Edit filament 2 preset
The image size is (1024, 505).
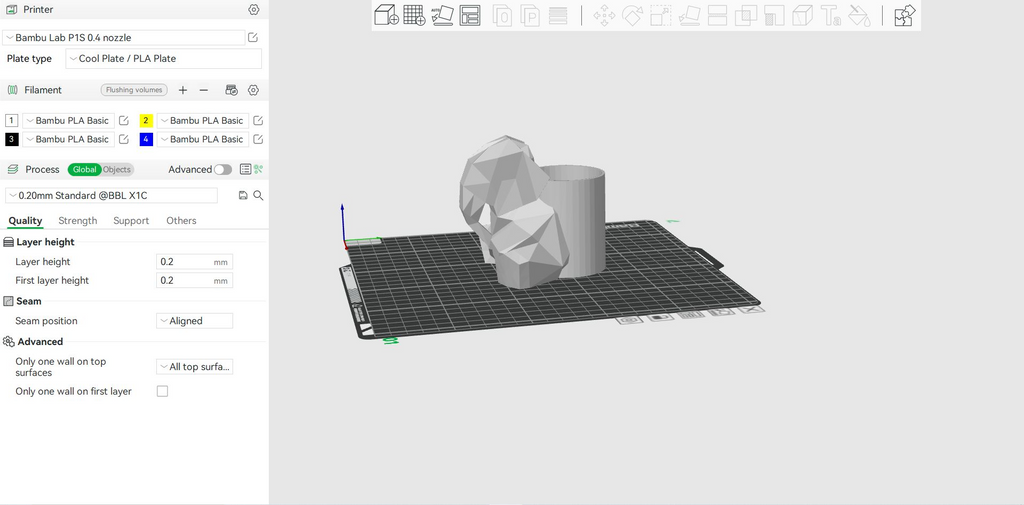258,121
